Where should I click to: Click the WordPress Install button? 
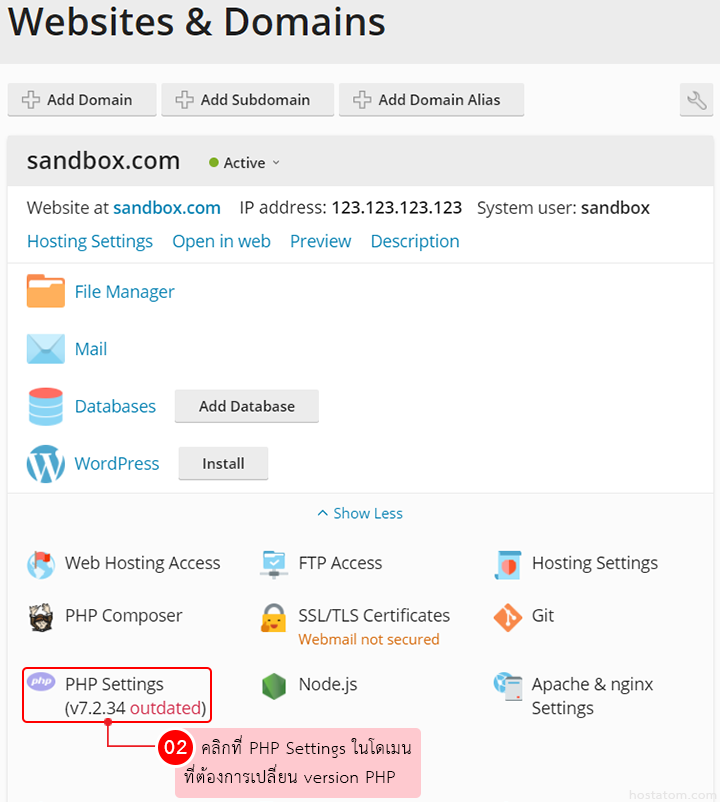[223, 464]
